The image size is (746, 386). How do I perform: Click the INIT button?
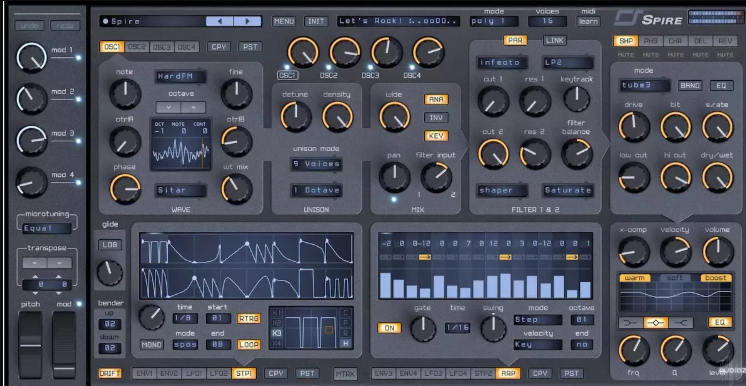point(316,21)
